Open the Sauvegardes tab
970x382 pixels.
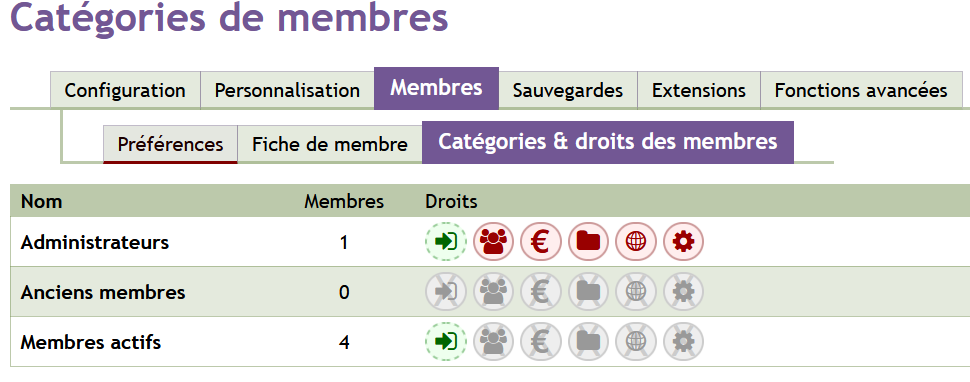pyautogui.click(x=568, y=90)
